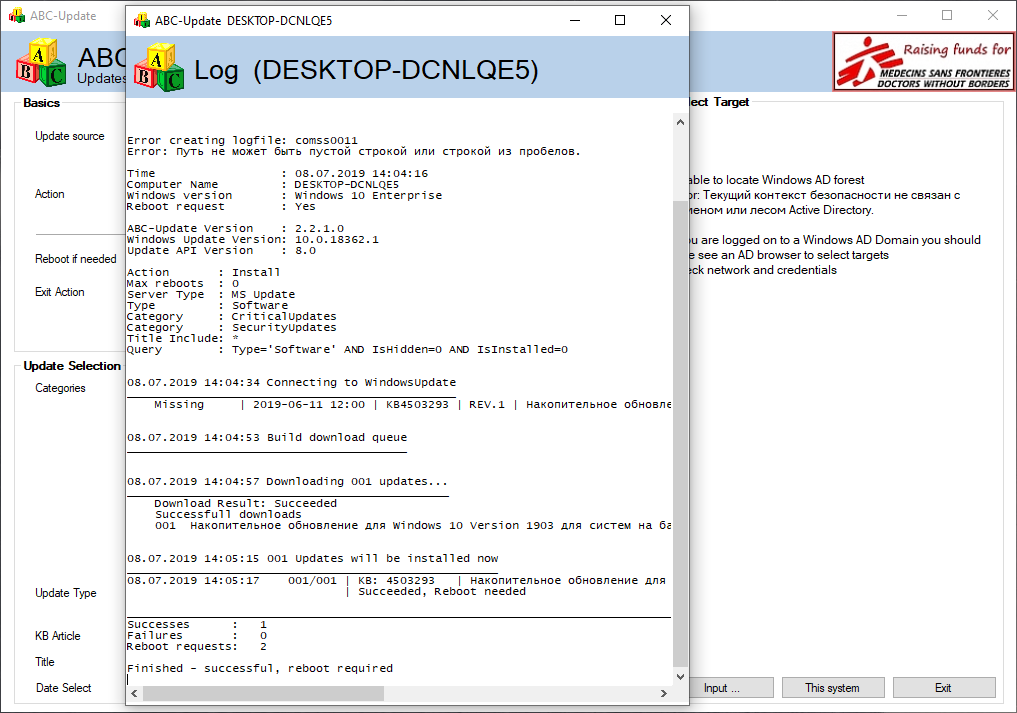1017x713 pixels.
Task: Click 'Download Result: Succeeded' line
Action: [x=245, y=503]
